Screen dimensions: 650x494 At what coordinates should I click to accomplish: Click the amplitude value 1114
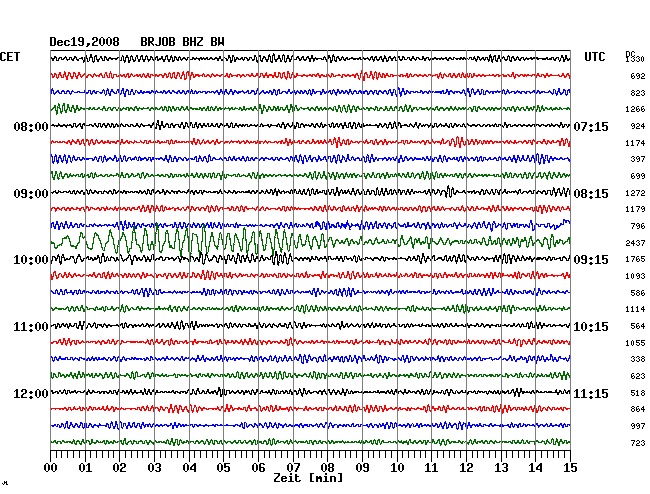(635, 309)
